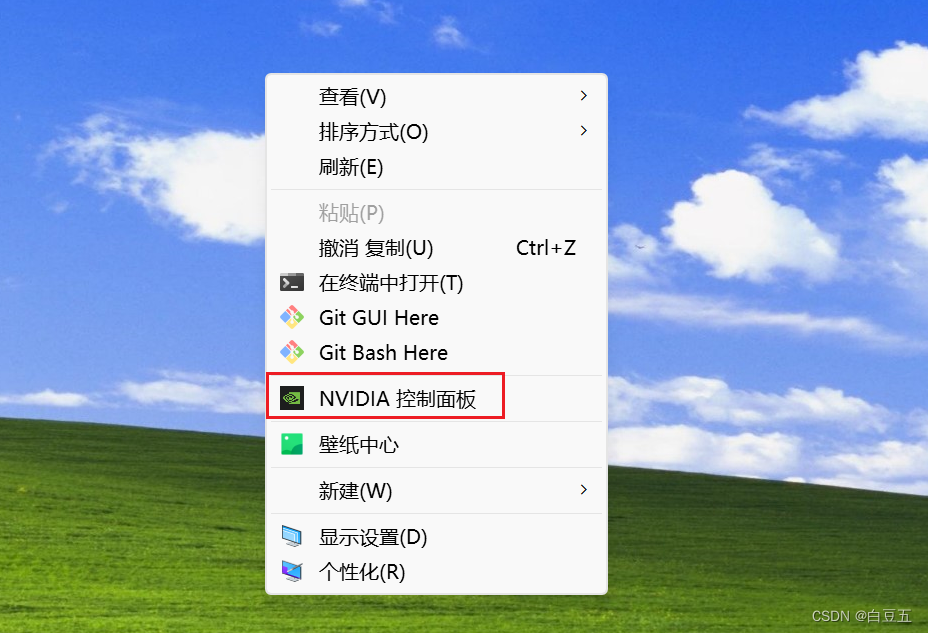Click the Git GUI Here icon
The height and width of the screenshot is (633, 928).
click(x=292, y=318)
